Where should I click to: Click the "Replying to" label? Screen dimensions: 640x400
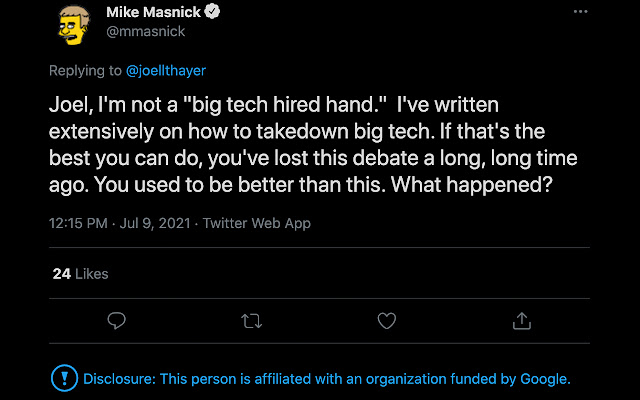coord(86,71)
